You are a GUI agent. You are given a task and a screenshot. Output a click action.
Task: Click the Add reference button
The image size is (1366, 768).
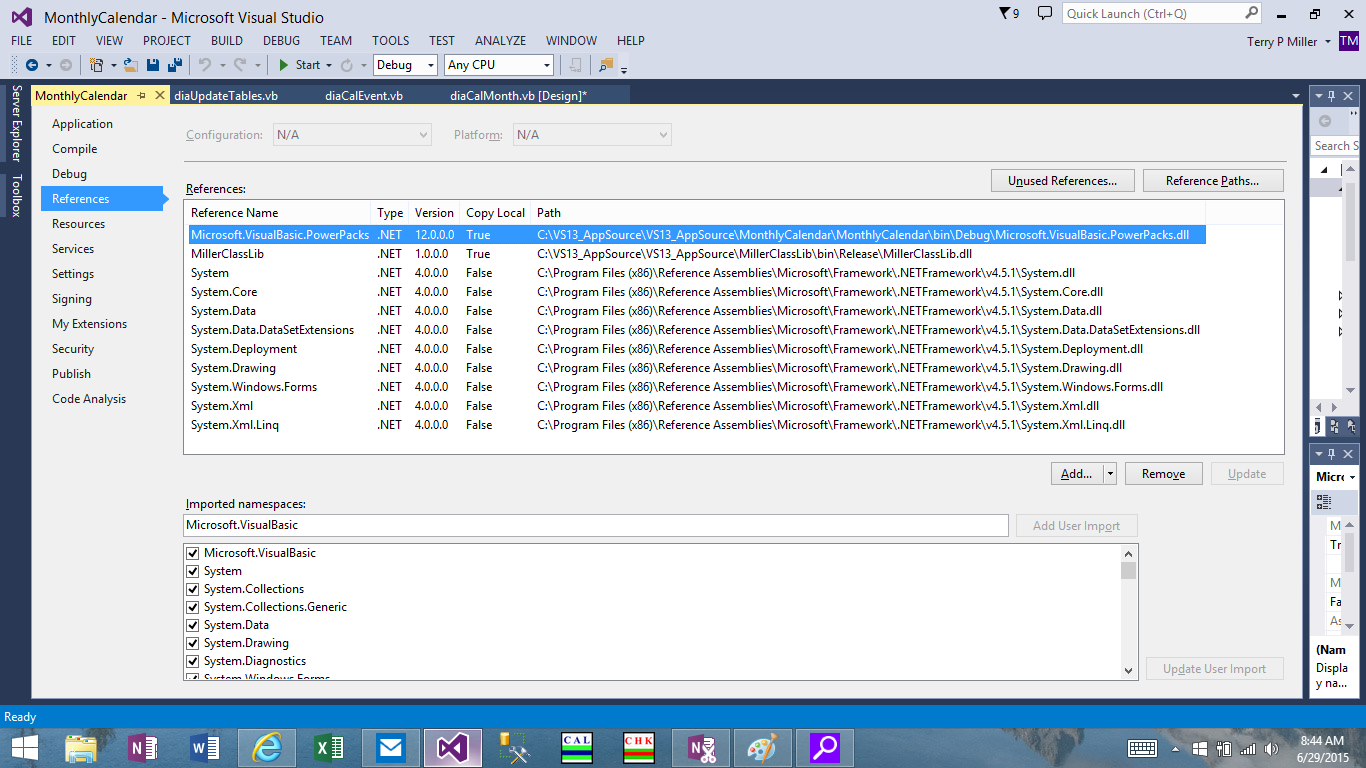pos(1077,474)
